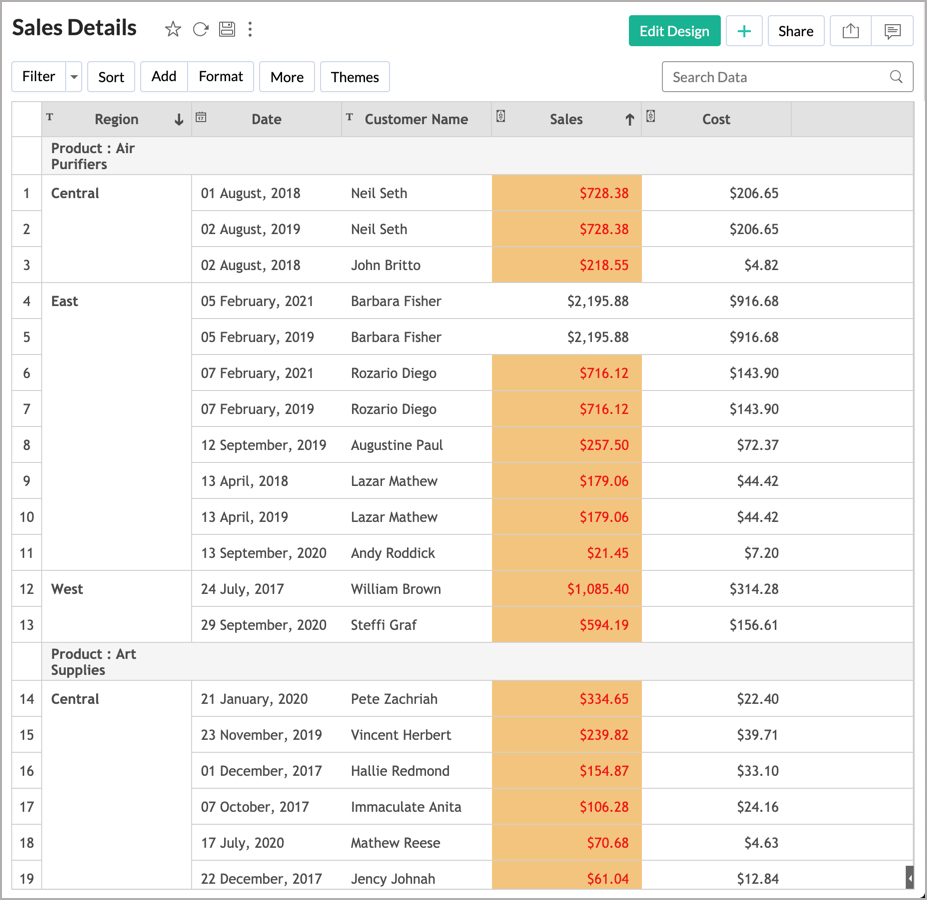Open the Filter dropdown arrow

point(73,76)
